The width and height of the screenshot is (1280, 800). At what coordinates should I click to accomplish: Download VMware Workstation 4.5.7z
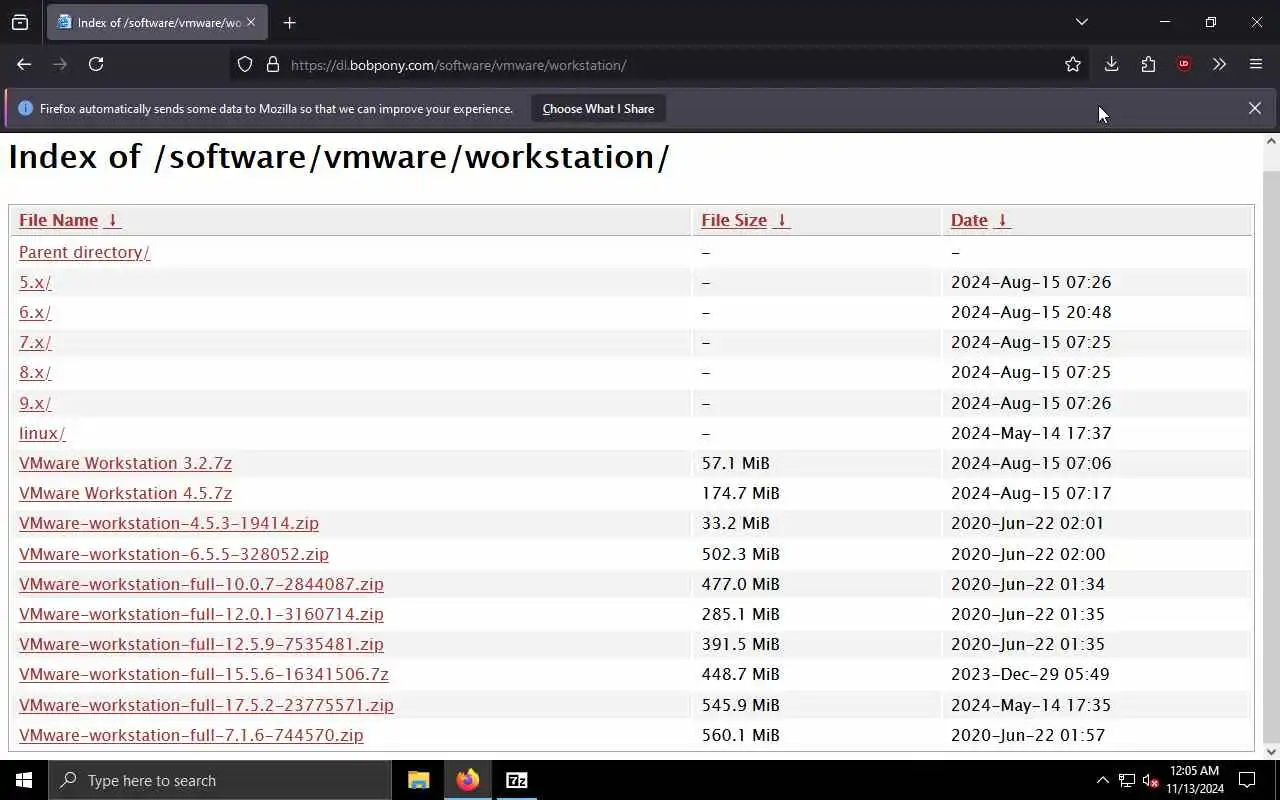tap(125, 493)
